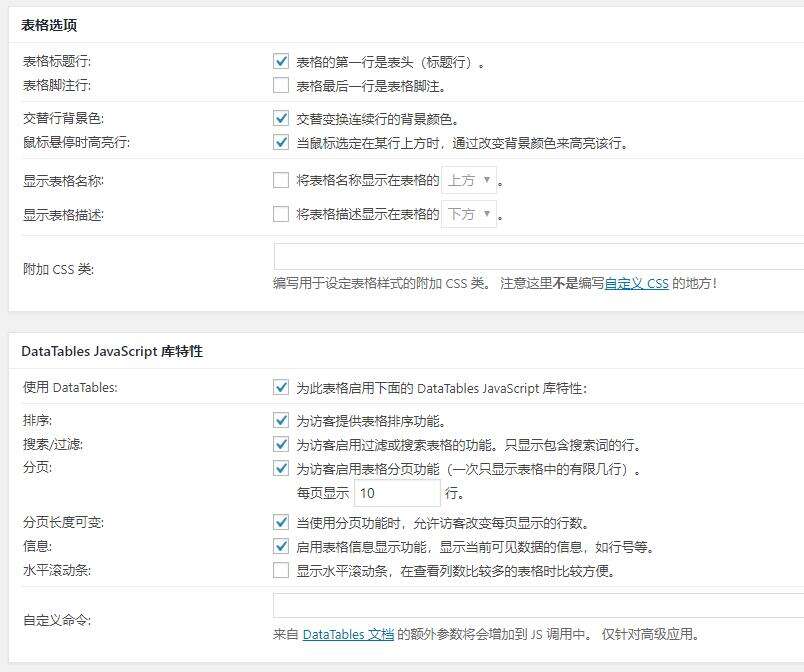Toggle 交替行背景色 checkbox
The width and height of the screenshot is (804, 672).
point(281,118)
